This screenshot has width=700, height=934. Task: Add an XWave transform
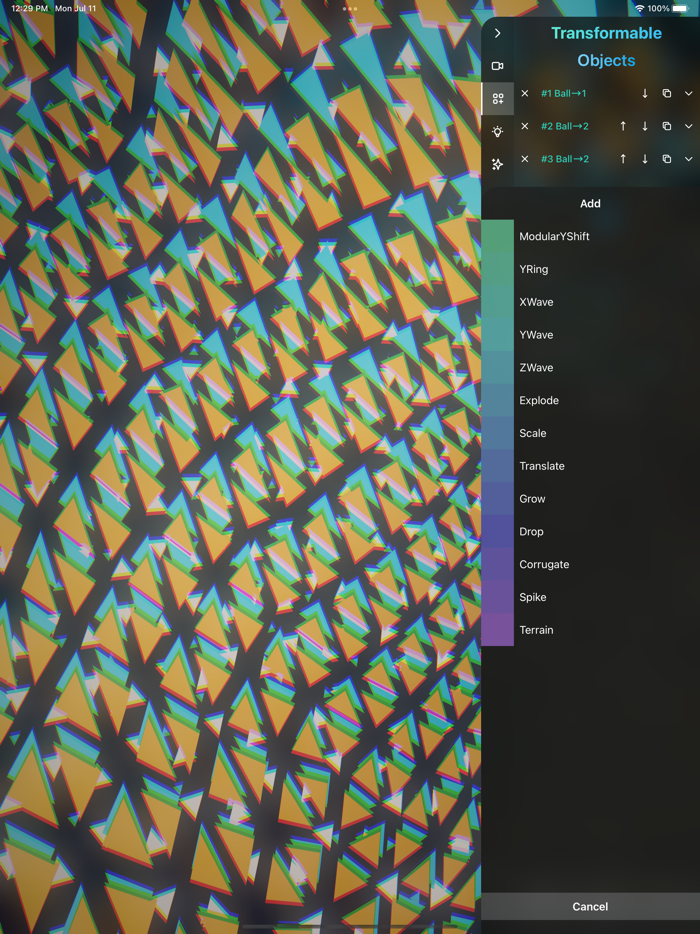590,302
